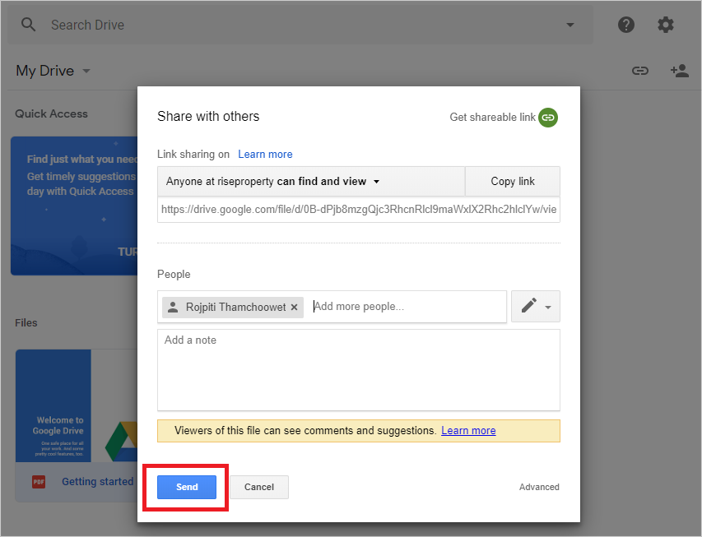Click the green shareable link icon
702x537 pixels.
[x=547, y=117]
